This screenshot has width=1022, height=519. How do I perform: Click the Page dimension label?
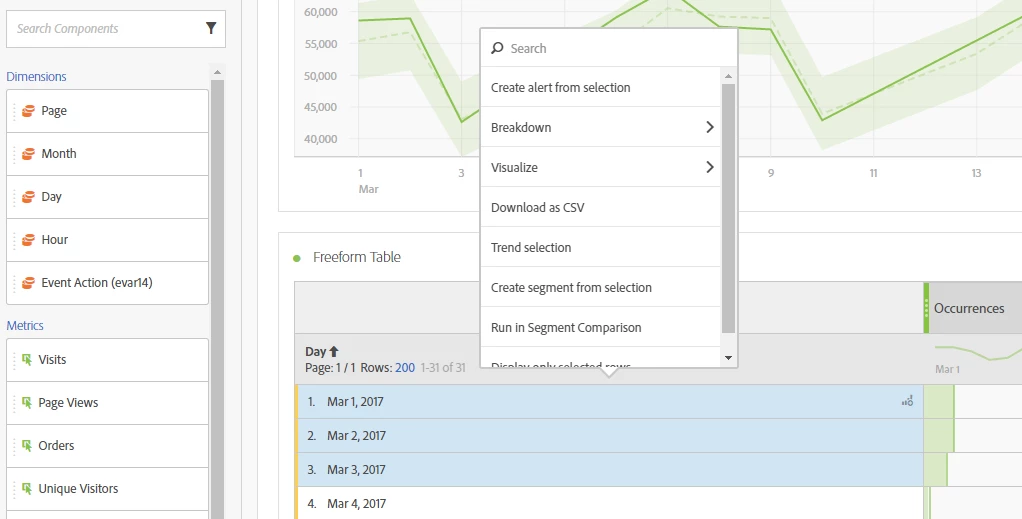54,111
